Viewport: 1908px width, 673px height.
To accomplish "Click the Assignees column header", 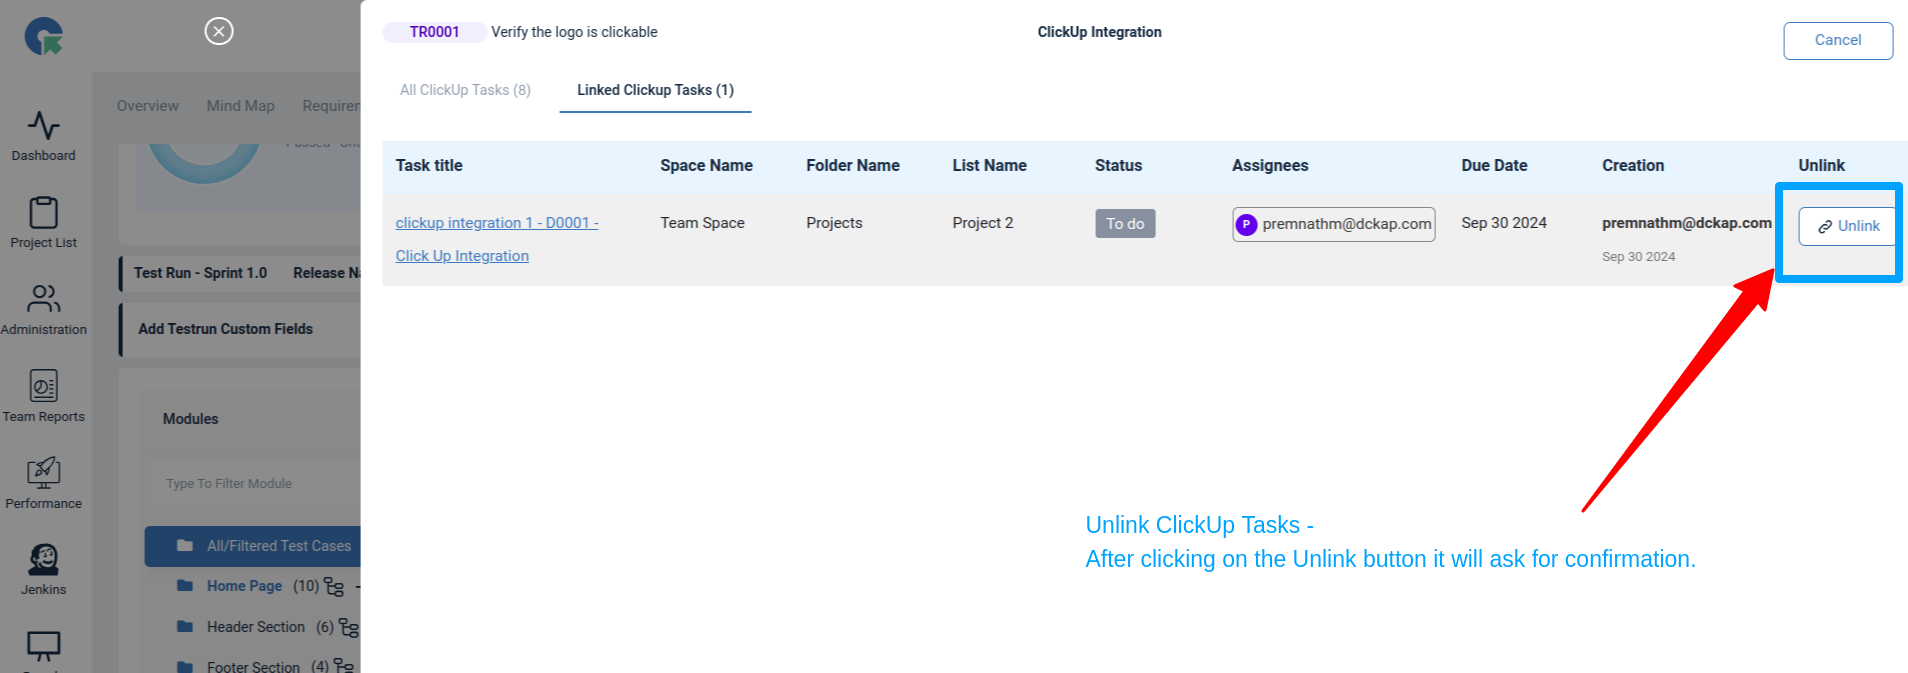I will coord(1270,166).
